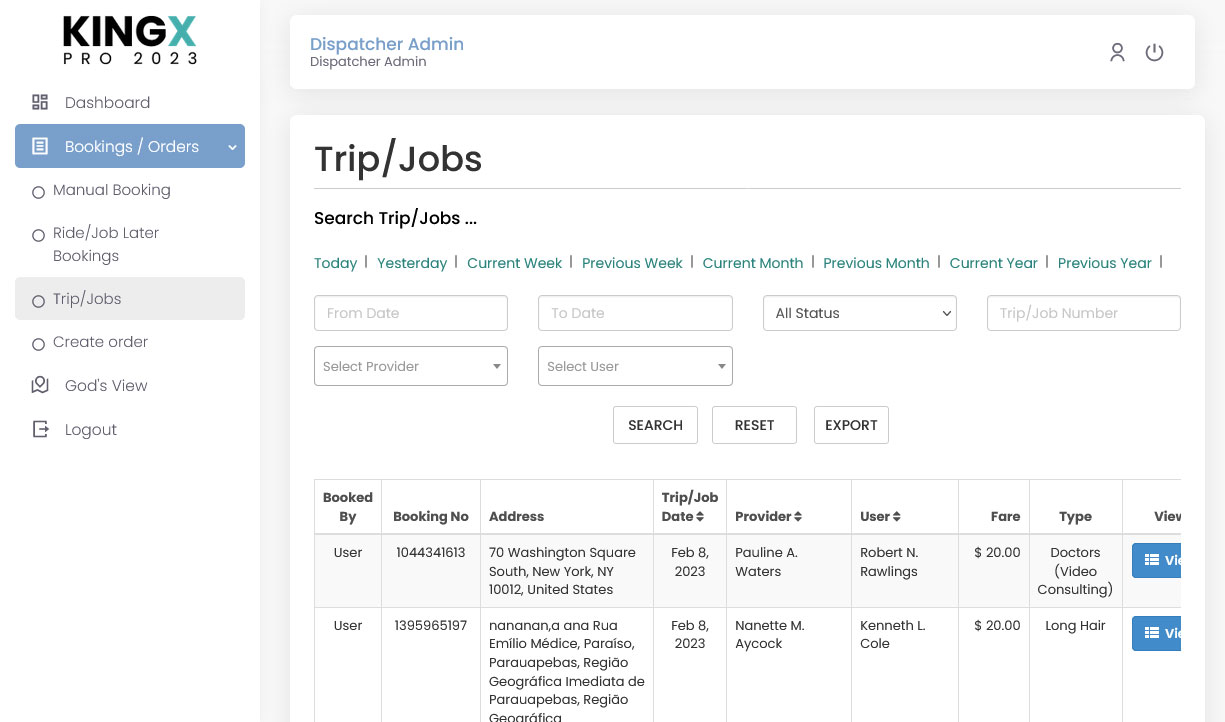The width and height of the screenshot is (1225, 722).
Task: Click the Logout door icon in sidebar
Action: (40, 429)
